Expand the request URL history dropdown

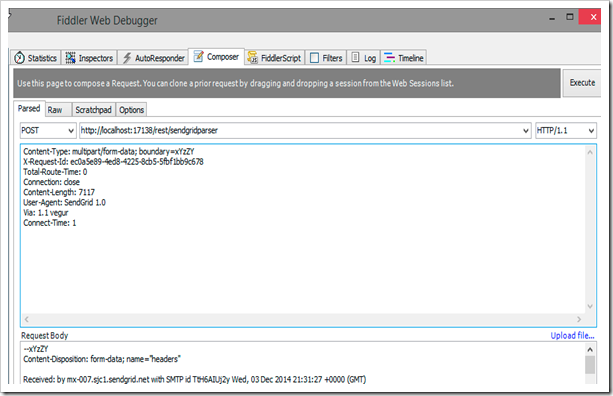coord(526,131)
